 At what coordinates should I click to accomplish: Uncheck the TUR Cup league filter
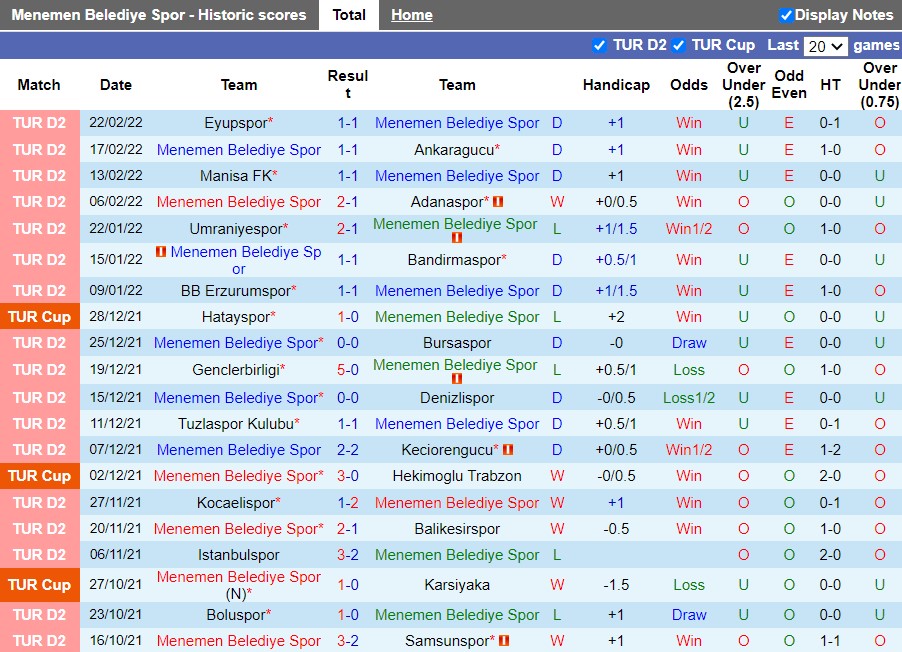pos(679,45)
